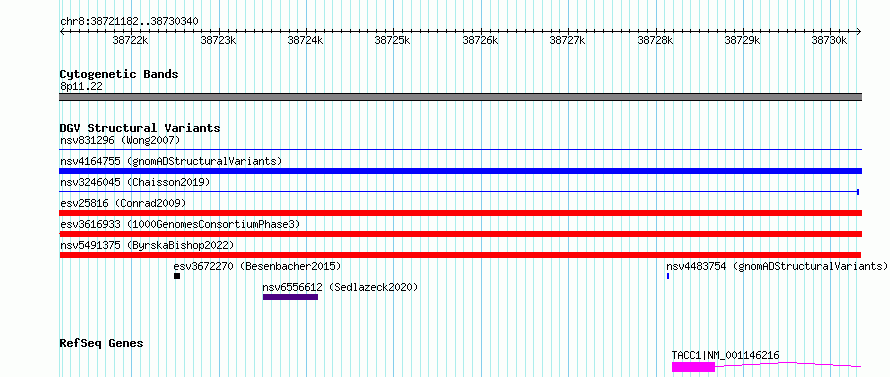890x377 pixels.
Task: Click the tiny blue nsv4483754 variant marker
Action: 668,276
